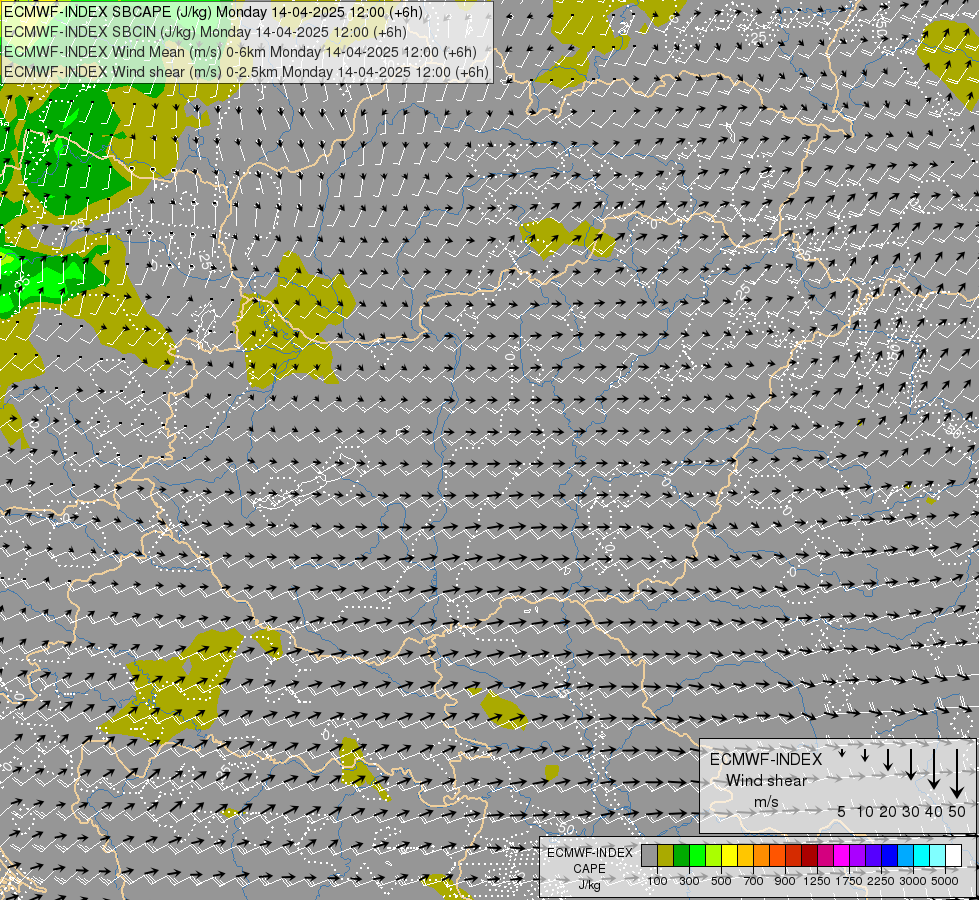Click the largest legend arrow above 50
Screen dimensions: 979x900
[957, 774]
